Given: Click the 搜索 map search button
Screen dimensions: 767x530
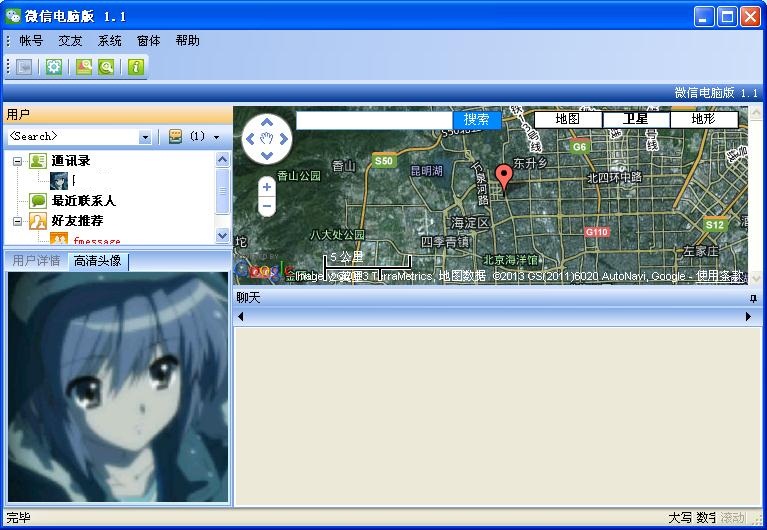Looking at the screenshot, I should 476,119.
